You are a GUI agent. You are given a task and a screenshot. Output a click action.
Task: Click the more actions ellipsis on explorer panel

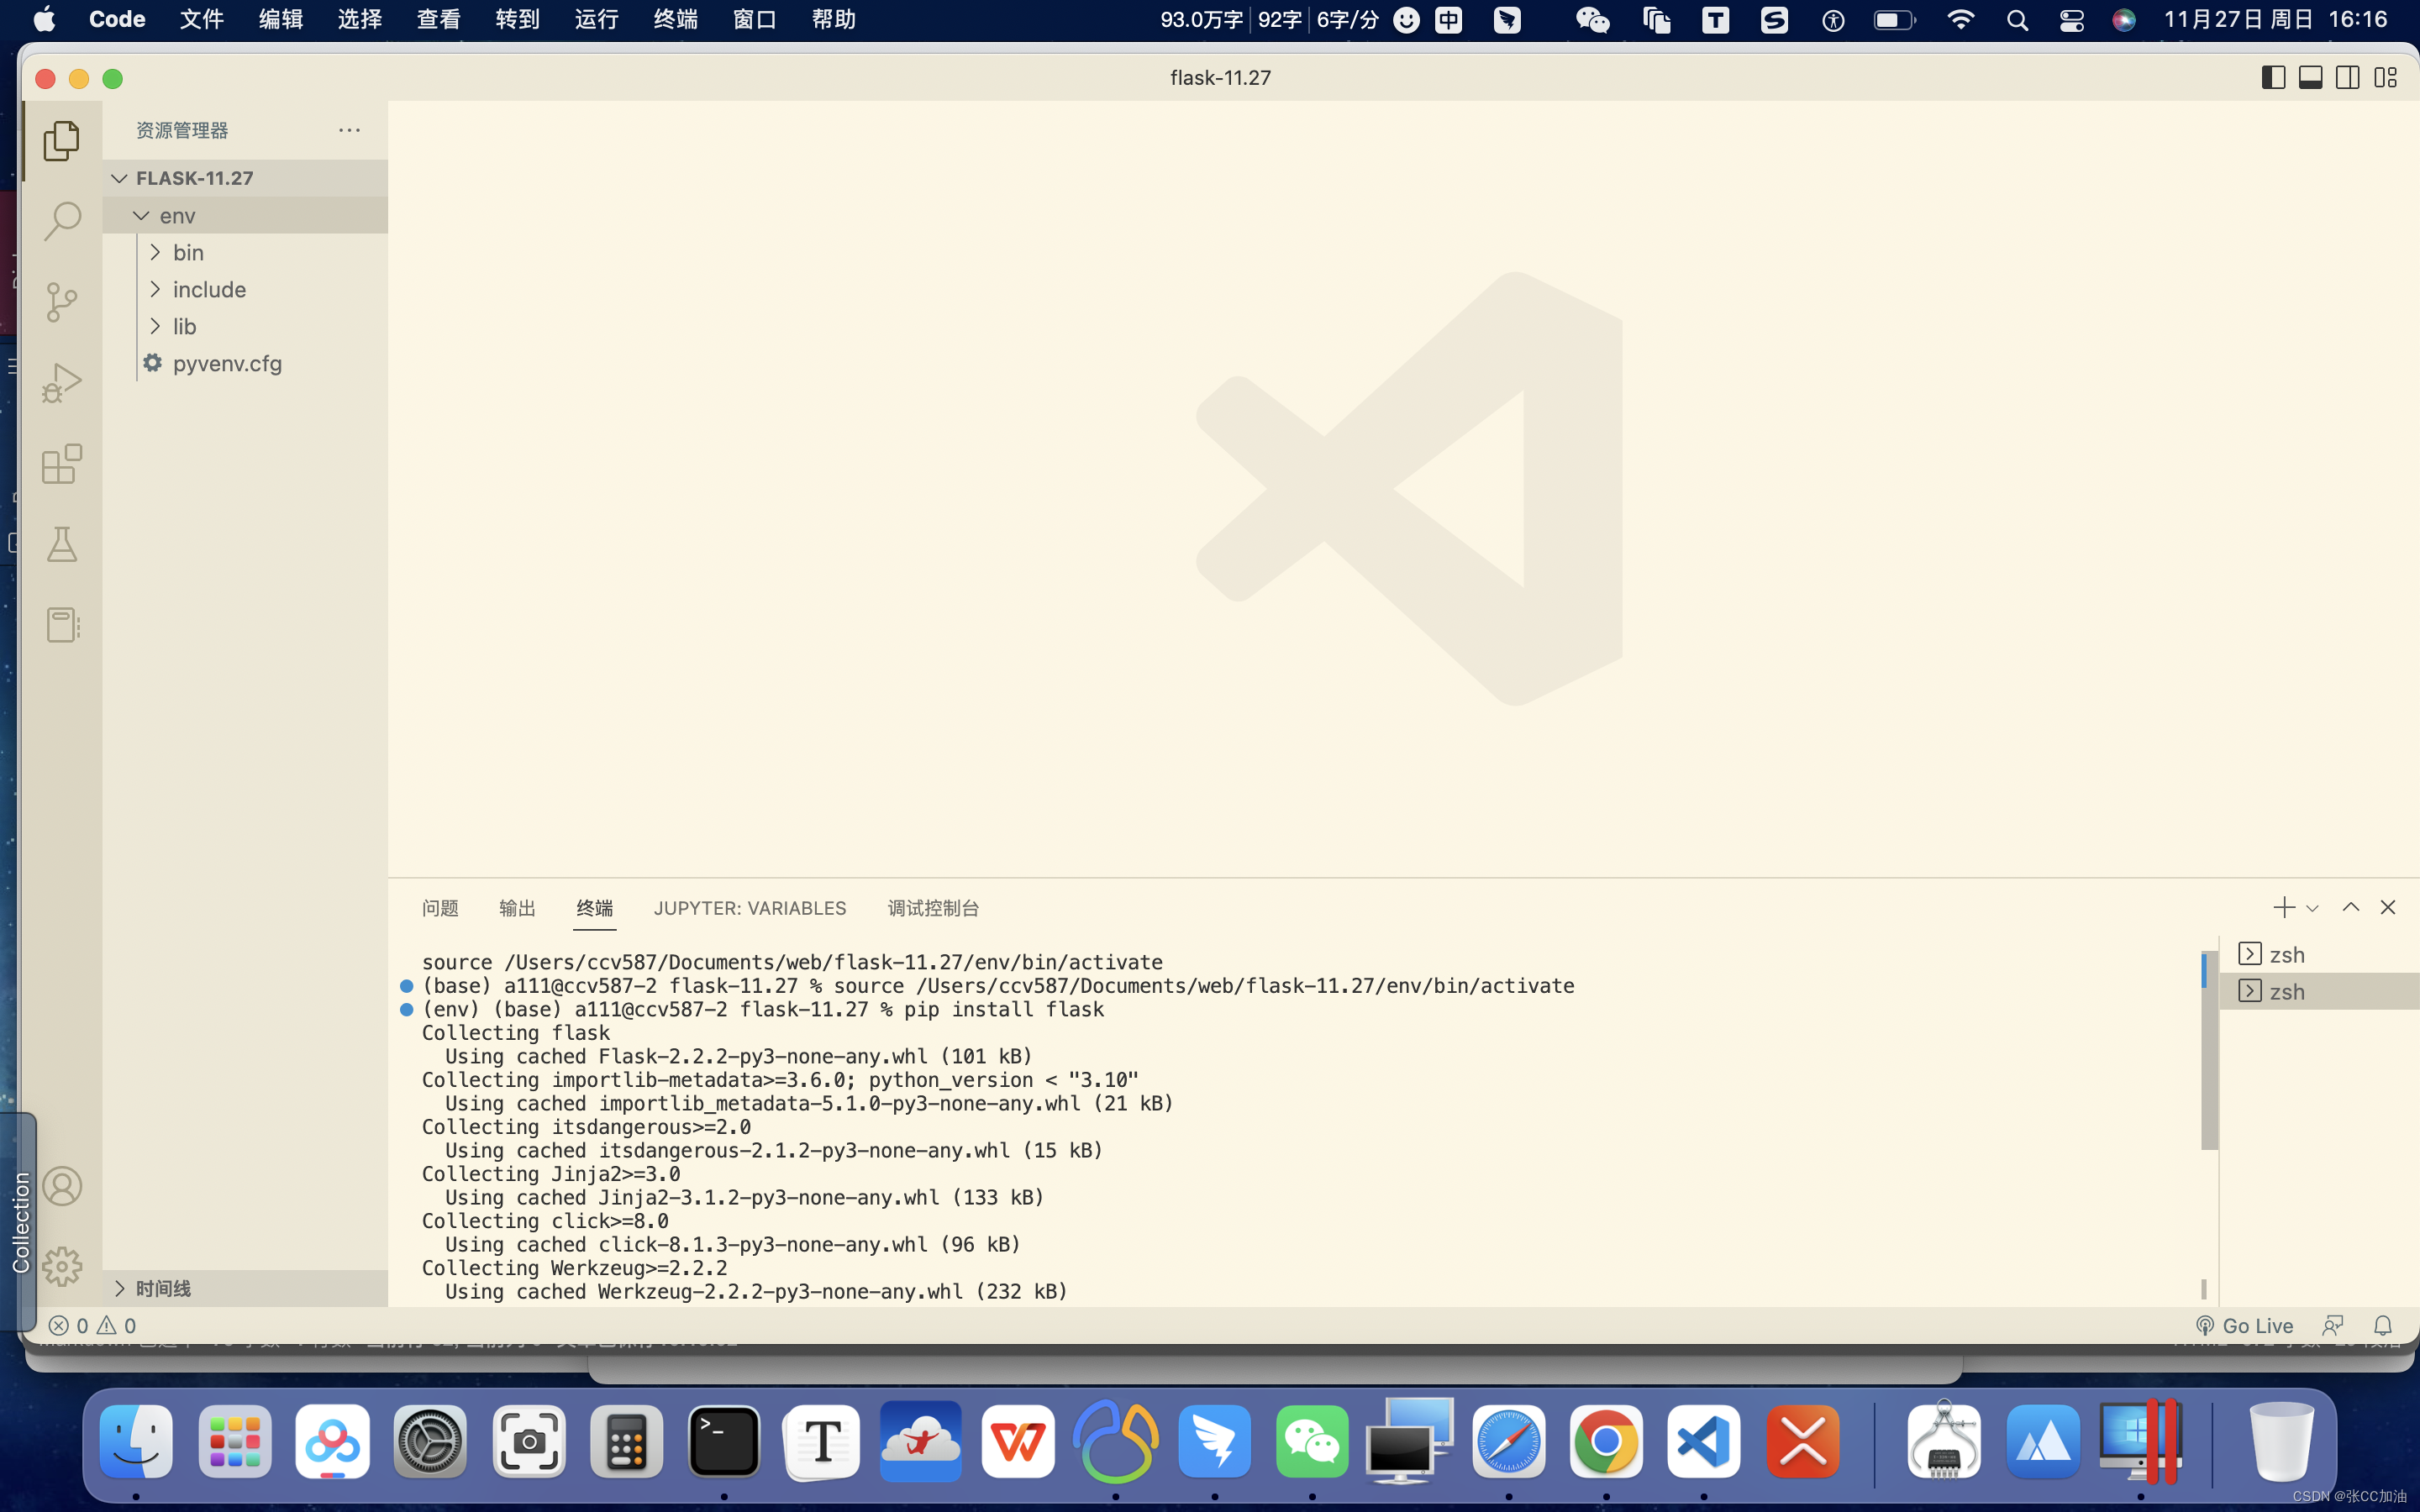(349, 129)
